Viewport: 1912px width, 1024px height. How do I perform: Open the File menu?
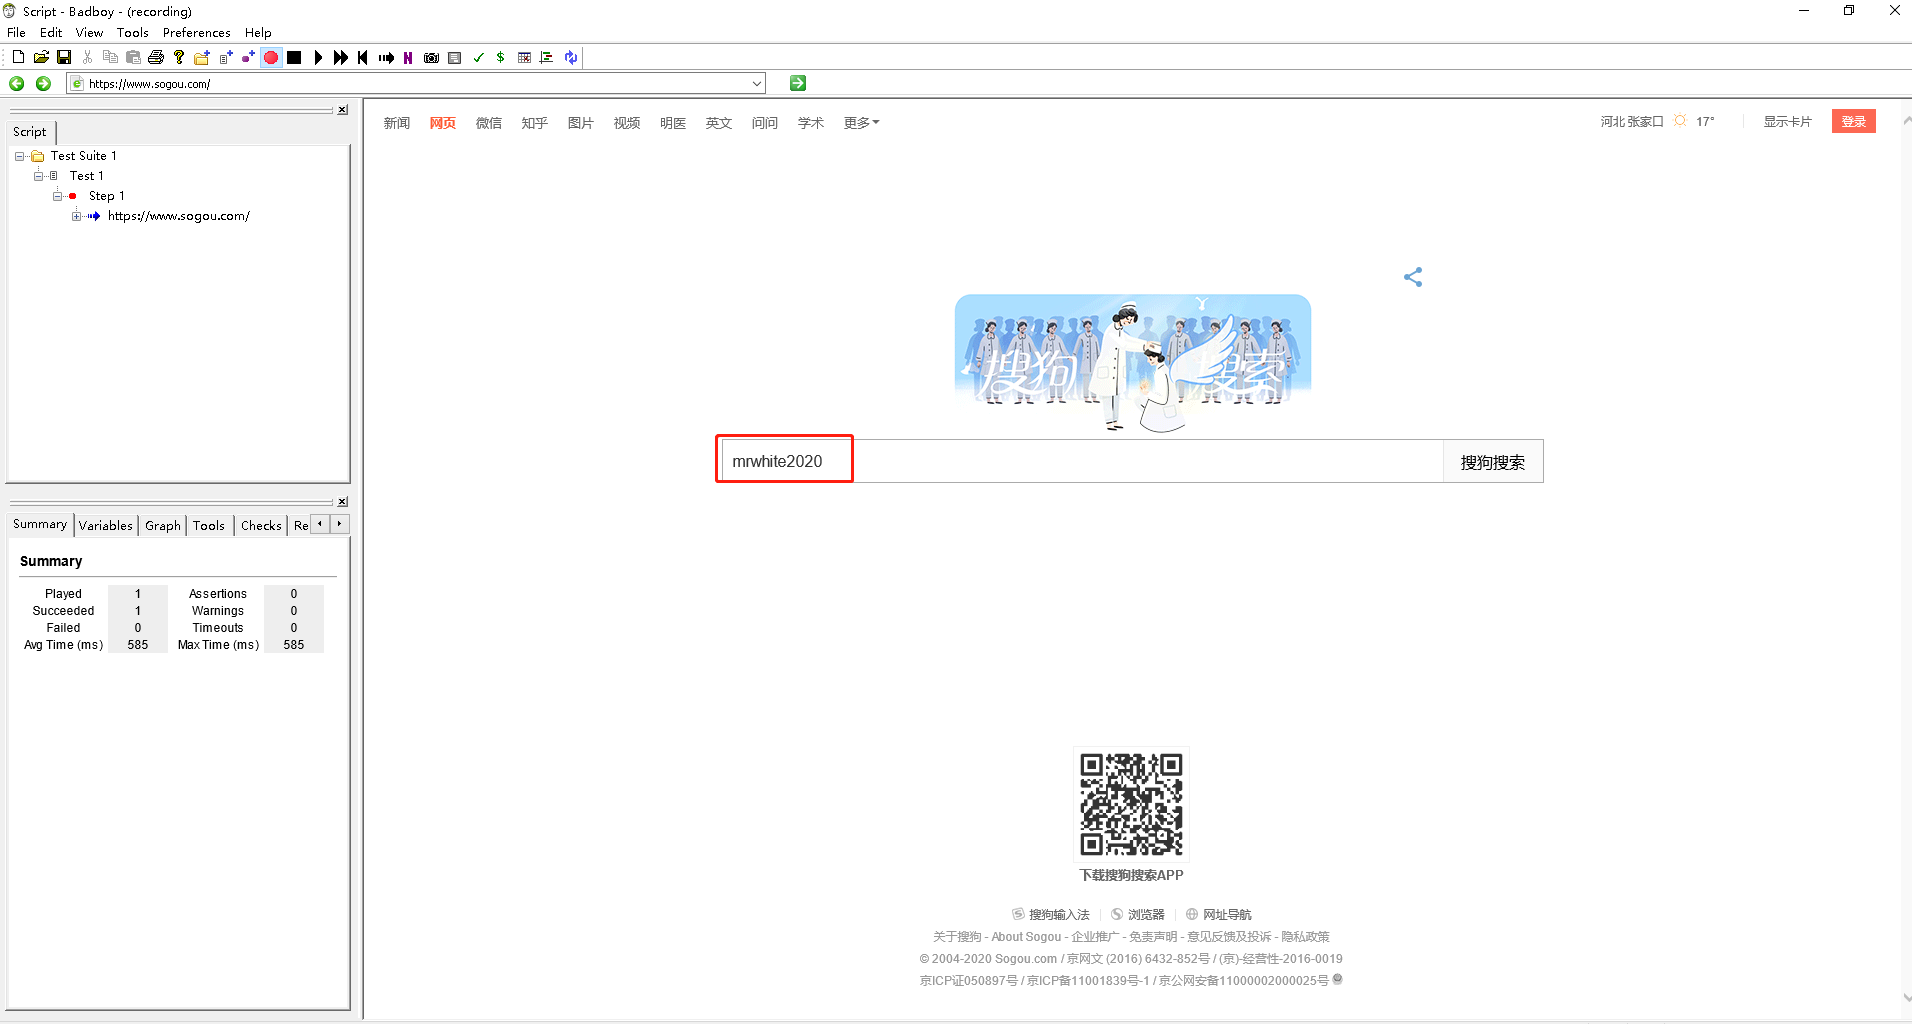pos(16,32)
